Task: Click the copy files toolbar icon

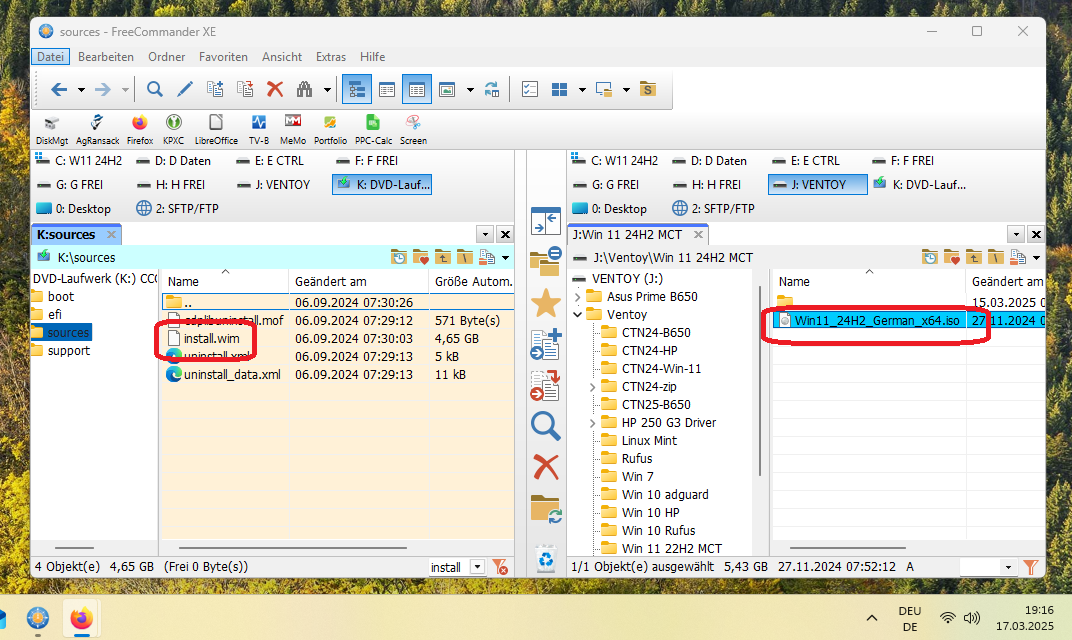Action: (215, 90)
